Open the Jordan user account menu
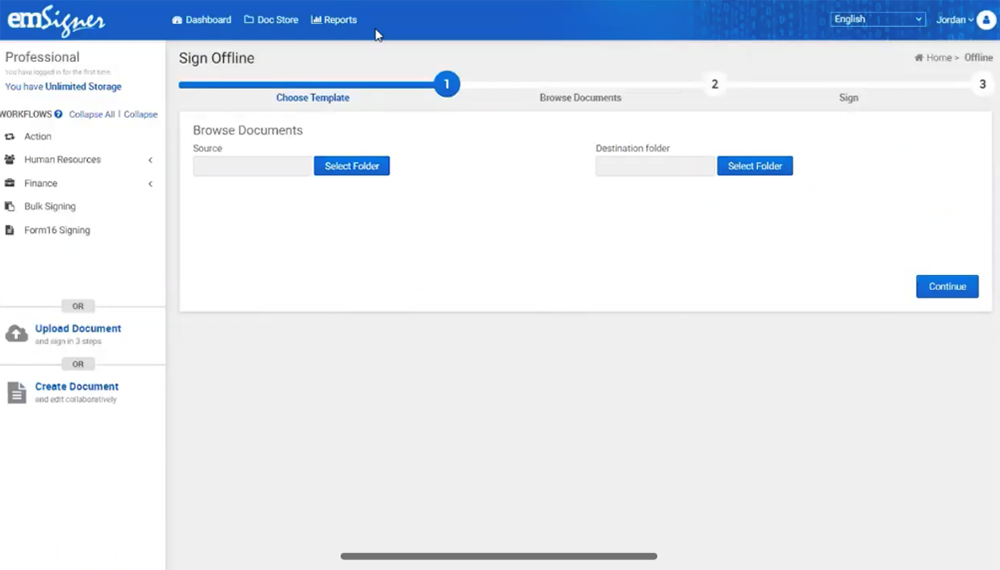Image resolution: width=1000 pixels, height=570 pixels. (x=954, y=20)
